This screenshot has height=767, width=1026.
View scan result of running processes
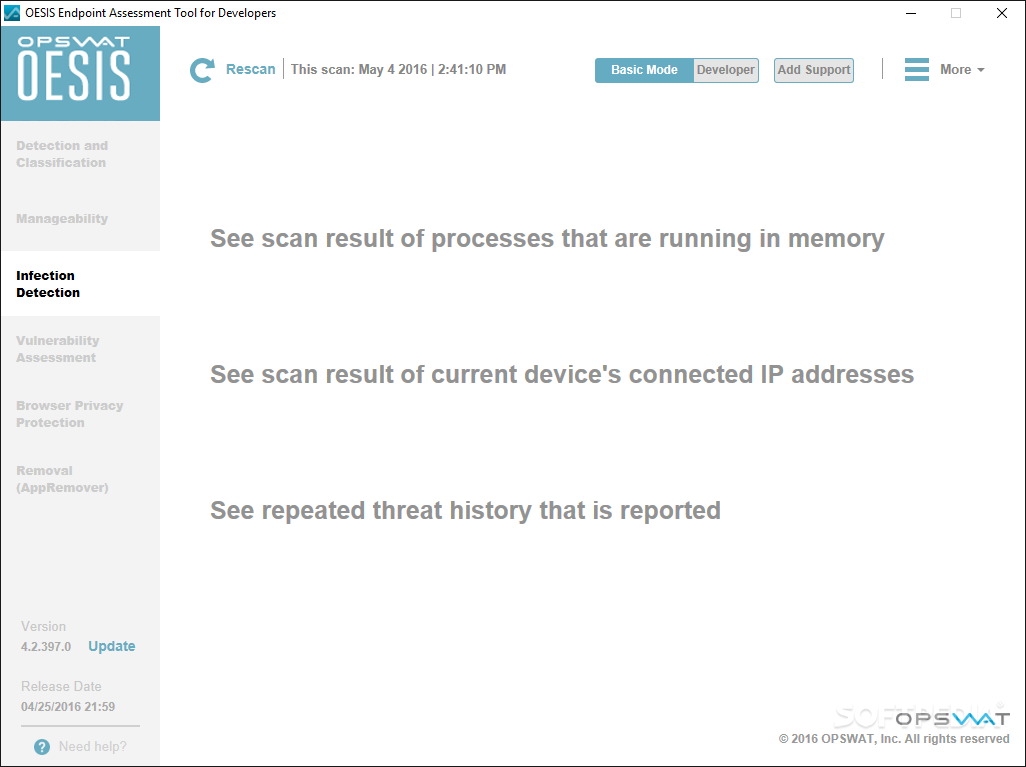547,238
